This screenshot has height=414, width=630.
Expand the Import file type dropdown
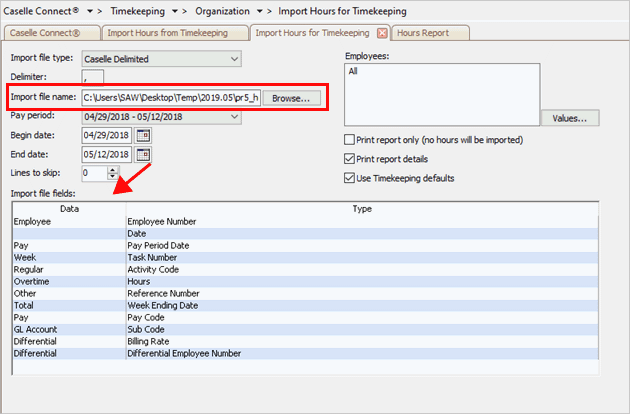coord(233,59)
